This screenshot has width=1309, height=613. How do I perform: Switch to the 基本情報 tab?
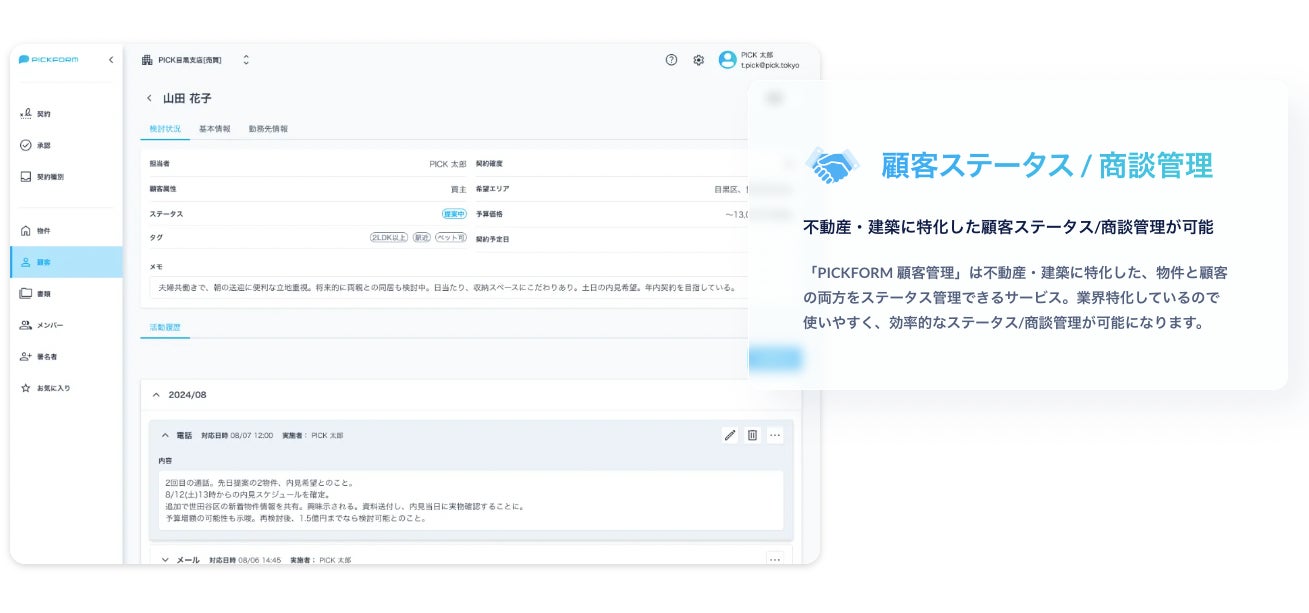coord(214,129)
